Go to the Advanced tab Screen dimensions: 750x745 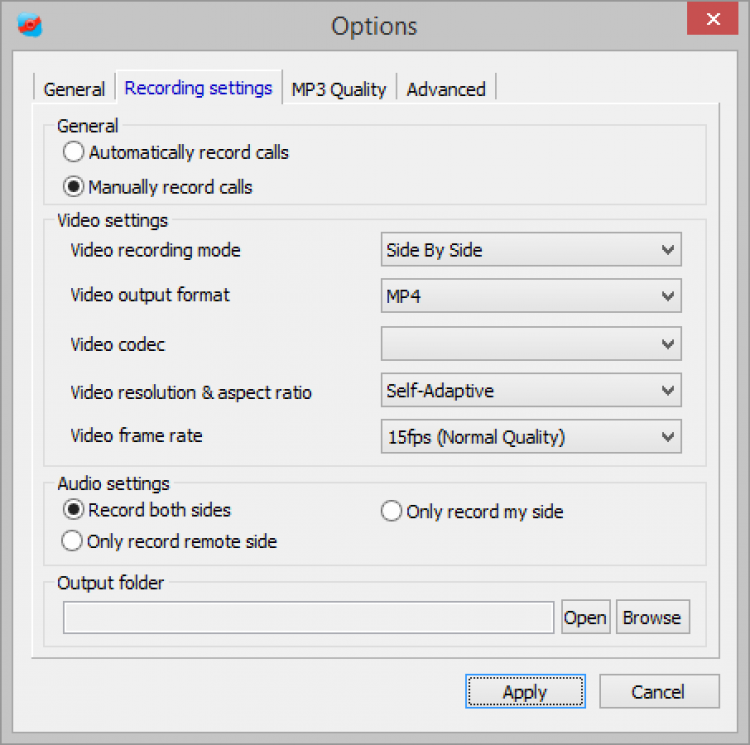446,89
